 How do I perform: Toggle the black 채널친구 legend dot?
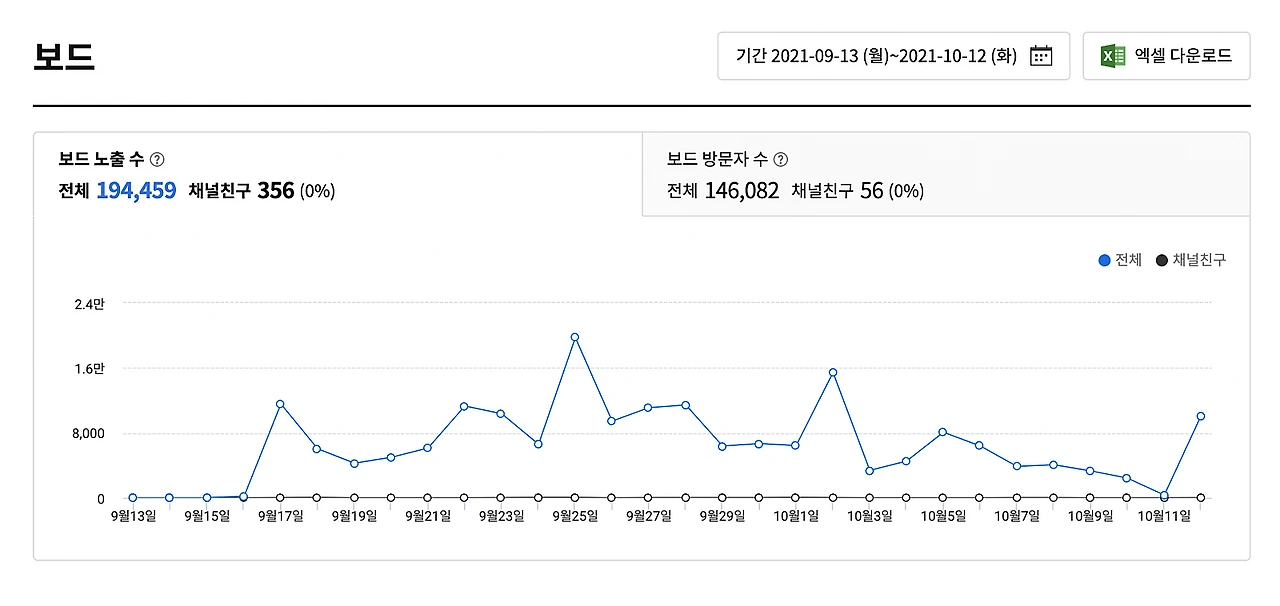(x=1161, y=260)
